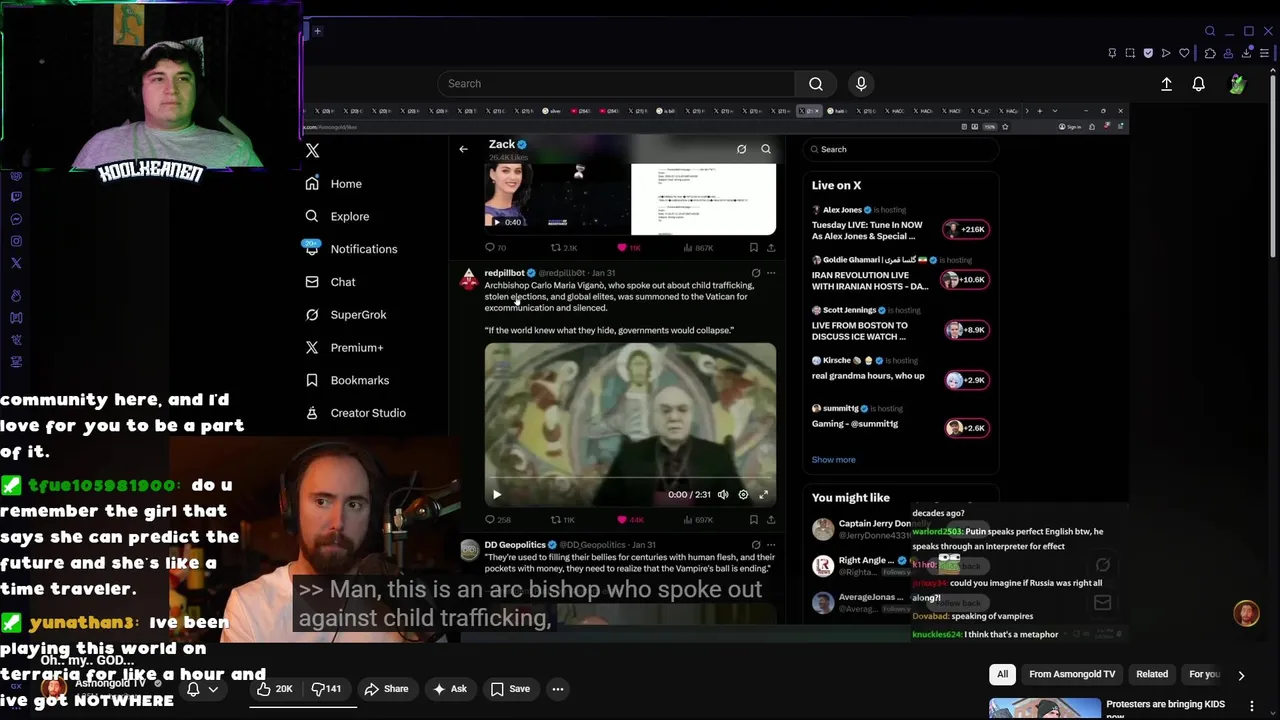The width and height of the screenshot is (1280, 720).
Task: Open Notifications in the X navigation
Action: tap(351, 249)
